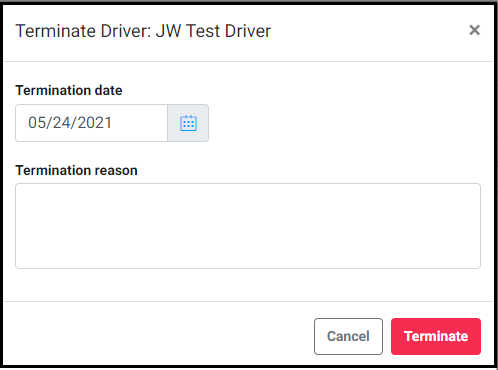The width and height of the screenshot is (498, 370).
Task: Choose the white Cancel button
Action: pos(348,336)
